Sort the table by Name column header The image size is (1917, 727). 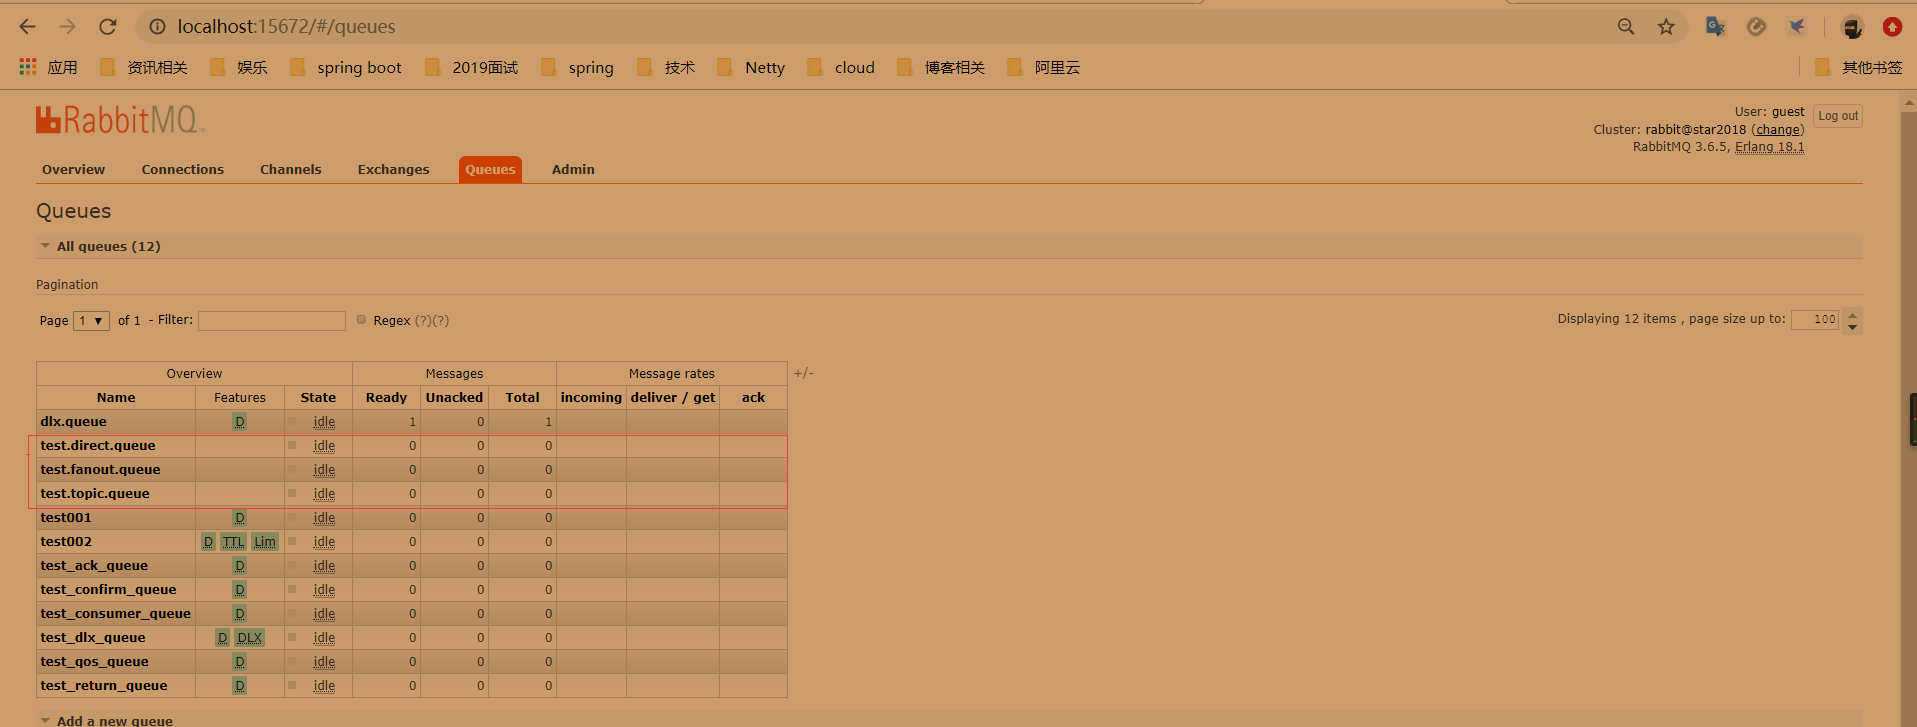(x=116, y=398)
